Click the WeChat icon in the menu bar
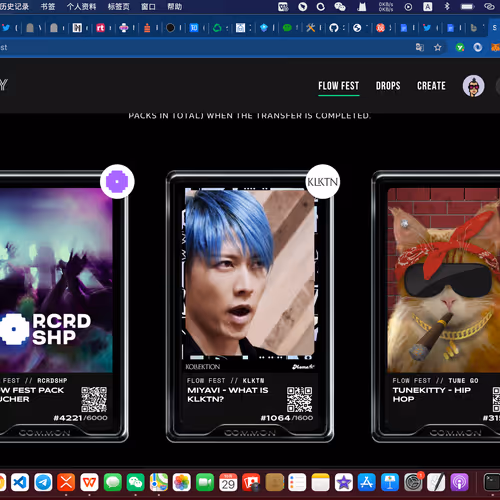 340,7
